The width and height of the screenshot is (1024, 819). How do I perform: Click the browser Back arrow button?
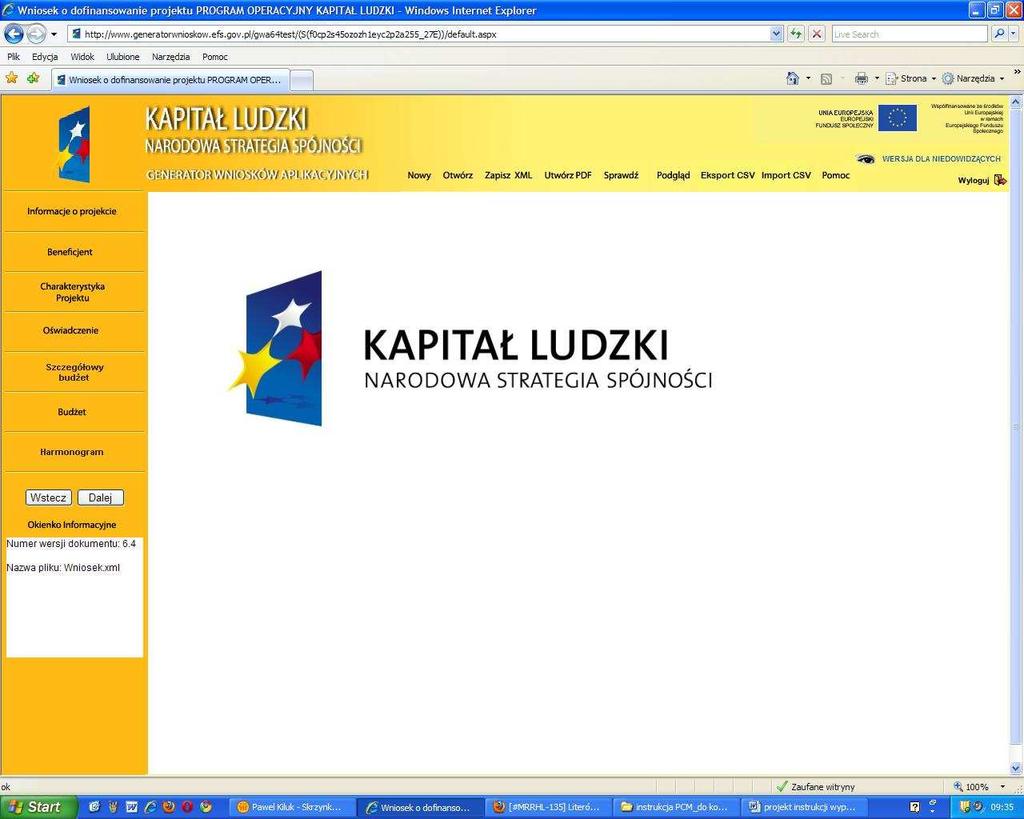pyautogui.click(x=14, y=33)
